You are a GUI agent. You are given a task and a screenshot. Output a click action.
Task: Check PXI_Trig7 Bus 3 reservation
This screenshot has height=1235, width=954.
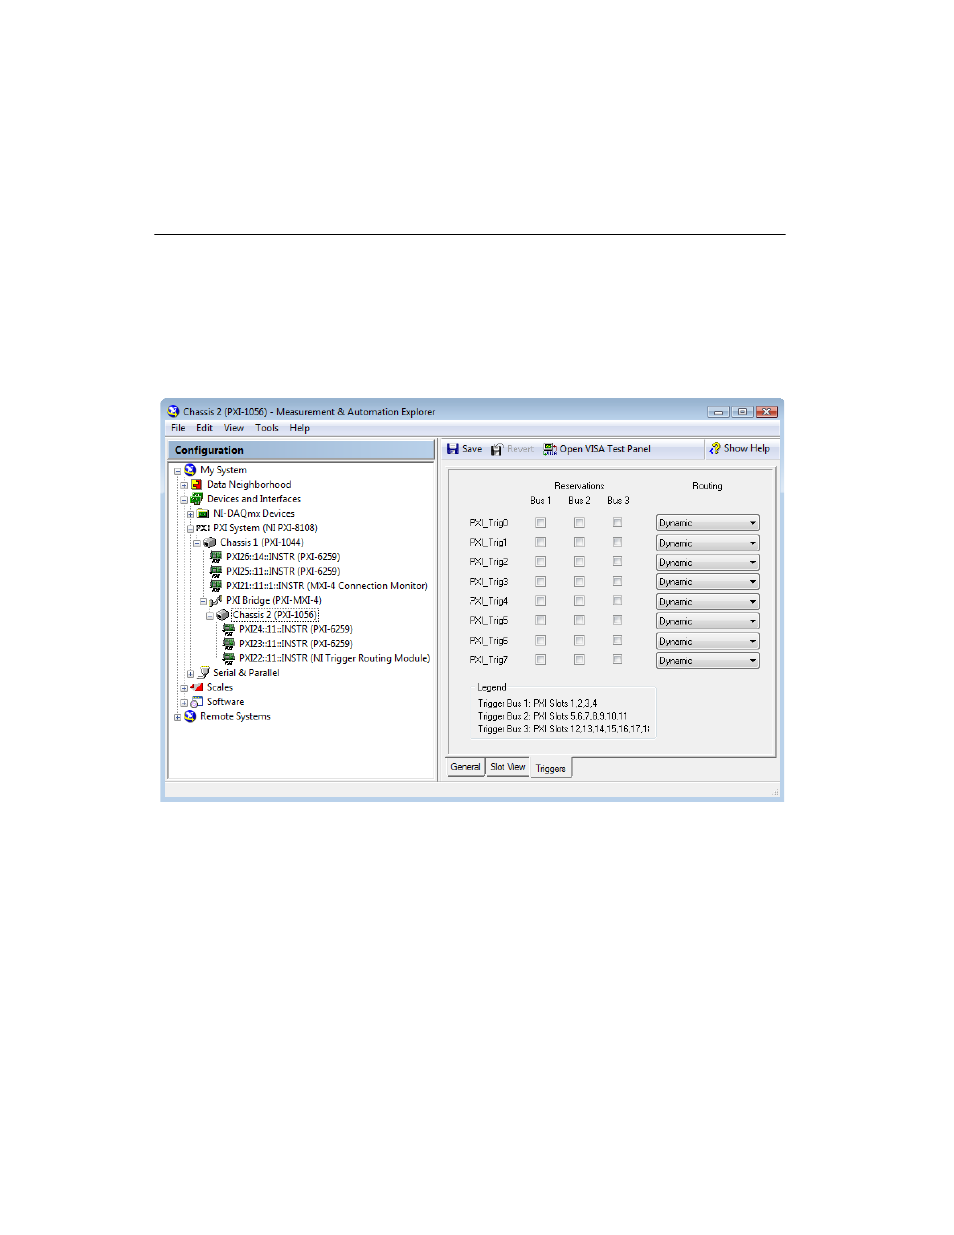click(x=617, y=660)
